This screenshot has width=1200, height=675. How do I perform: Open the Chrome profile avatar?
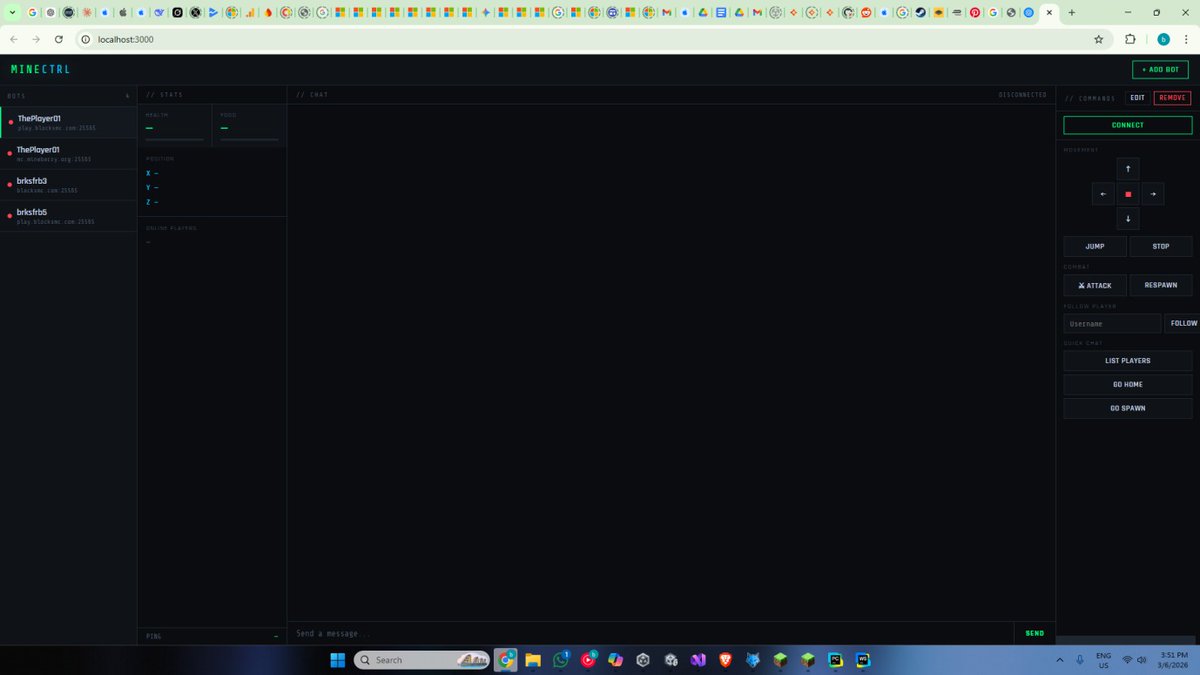1163,39
